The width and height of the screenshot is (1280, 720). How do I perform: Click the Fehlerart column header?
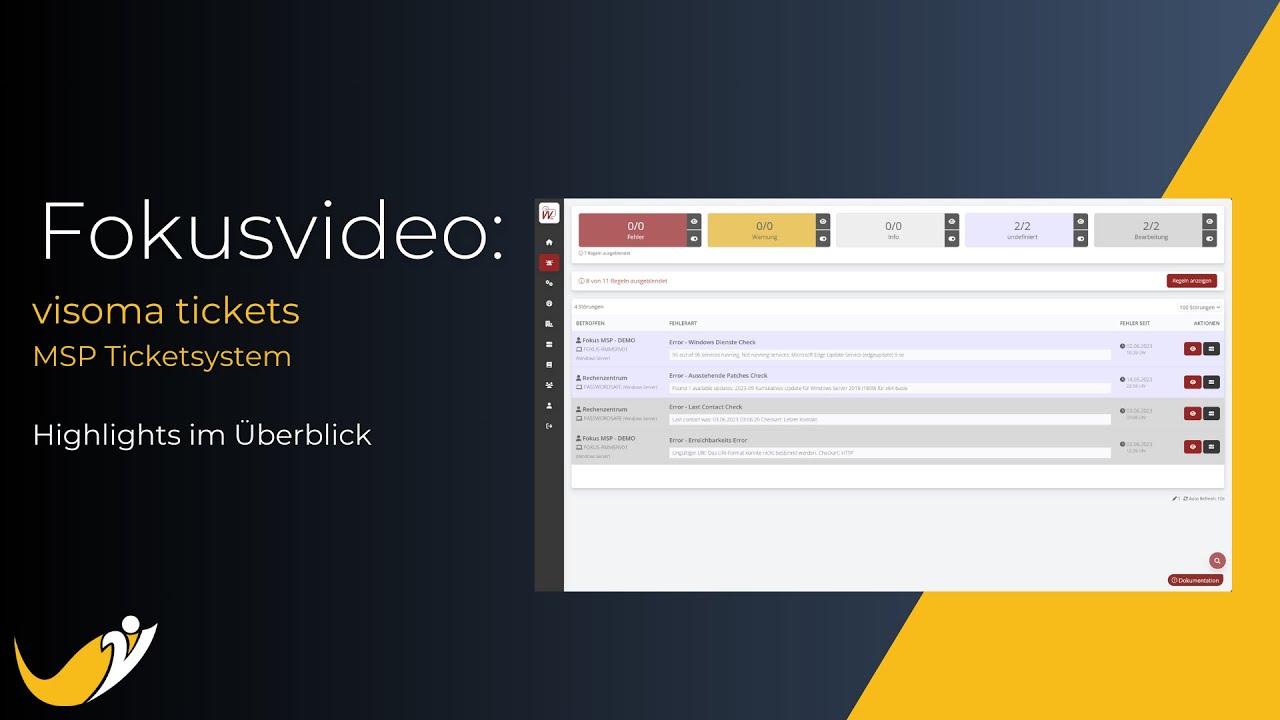(x=683, y=323)
